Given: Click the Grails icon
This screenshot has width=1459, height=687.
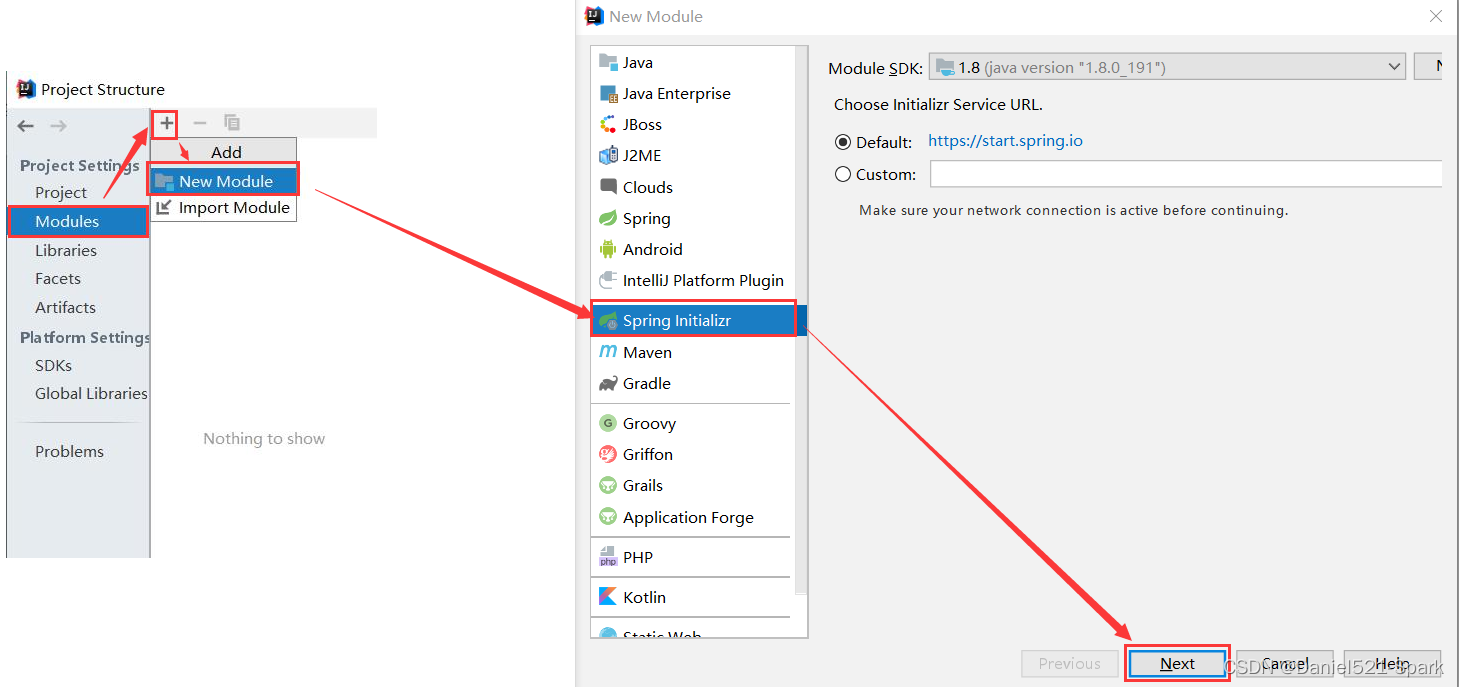Looking at the screenshot, I should [x=608, y=486].
